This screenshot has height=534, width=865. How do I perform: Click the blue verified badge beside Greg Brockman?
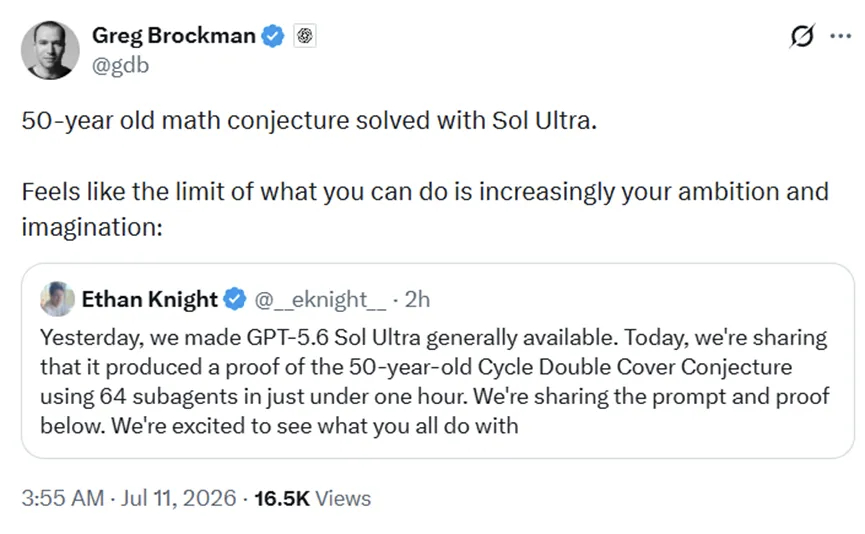pos(273,36)
